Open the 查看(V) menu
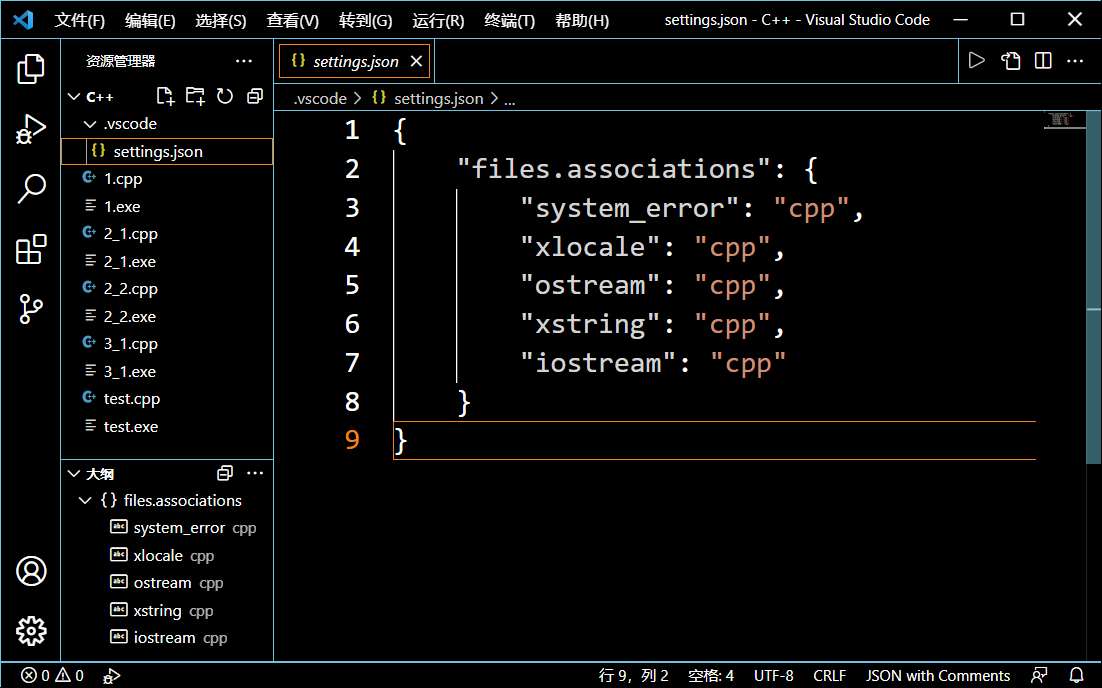This screenshot has height=688, width=1102. (292, 20)
